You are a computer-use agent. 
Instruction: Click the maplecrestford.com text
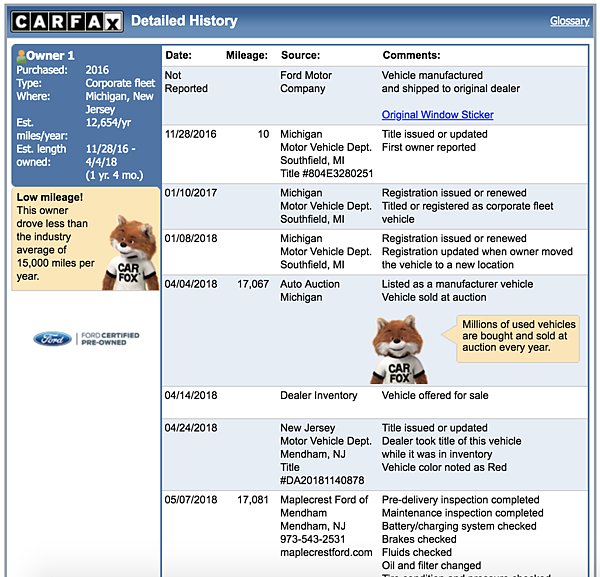[x=326, y=553]
